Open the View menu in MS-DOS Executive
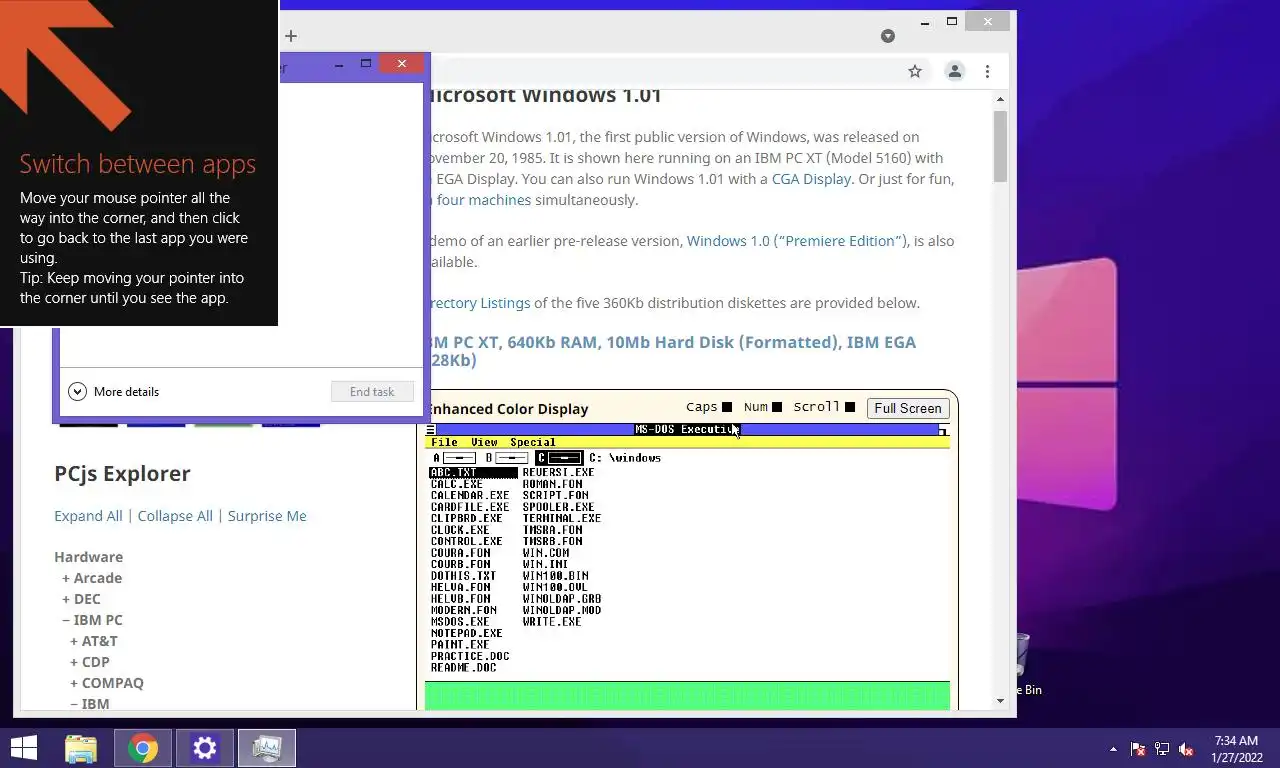The height and width of the screenshot is (768, 1280). click(x=484, y=442)
